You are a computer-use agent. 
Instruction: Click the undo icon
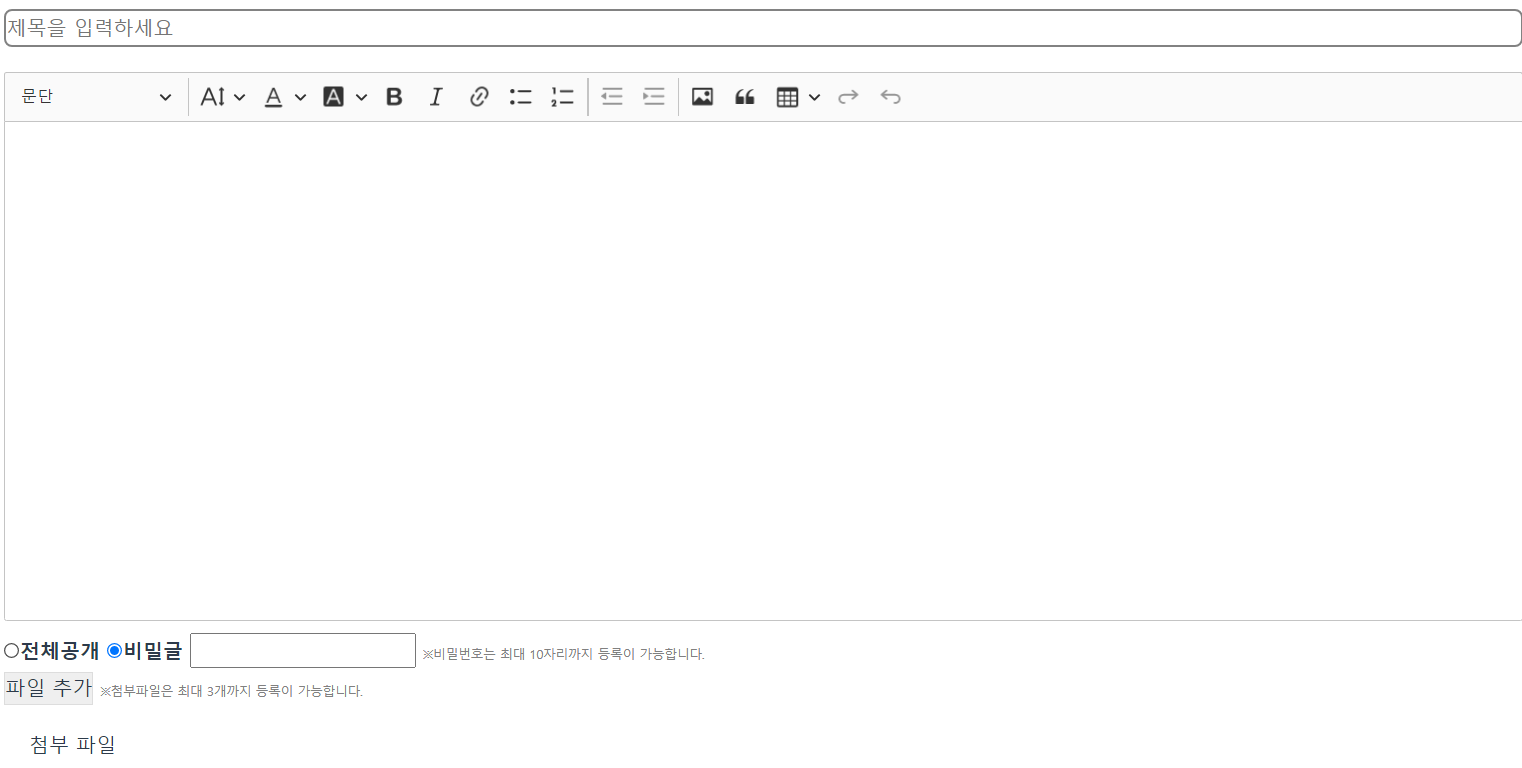point(890,96)
